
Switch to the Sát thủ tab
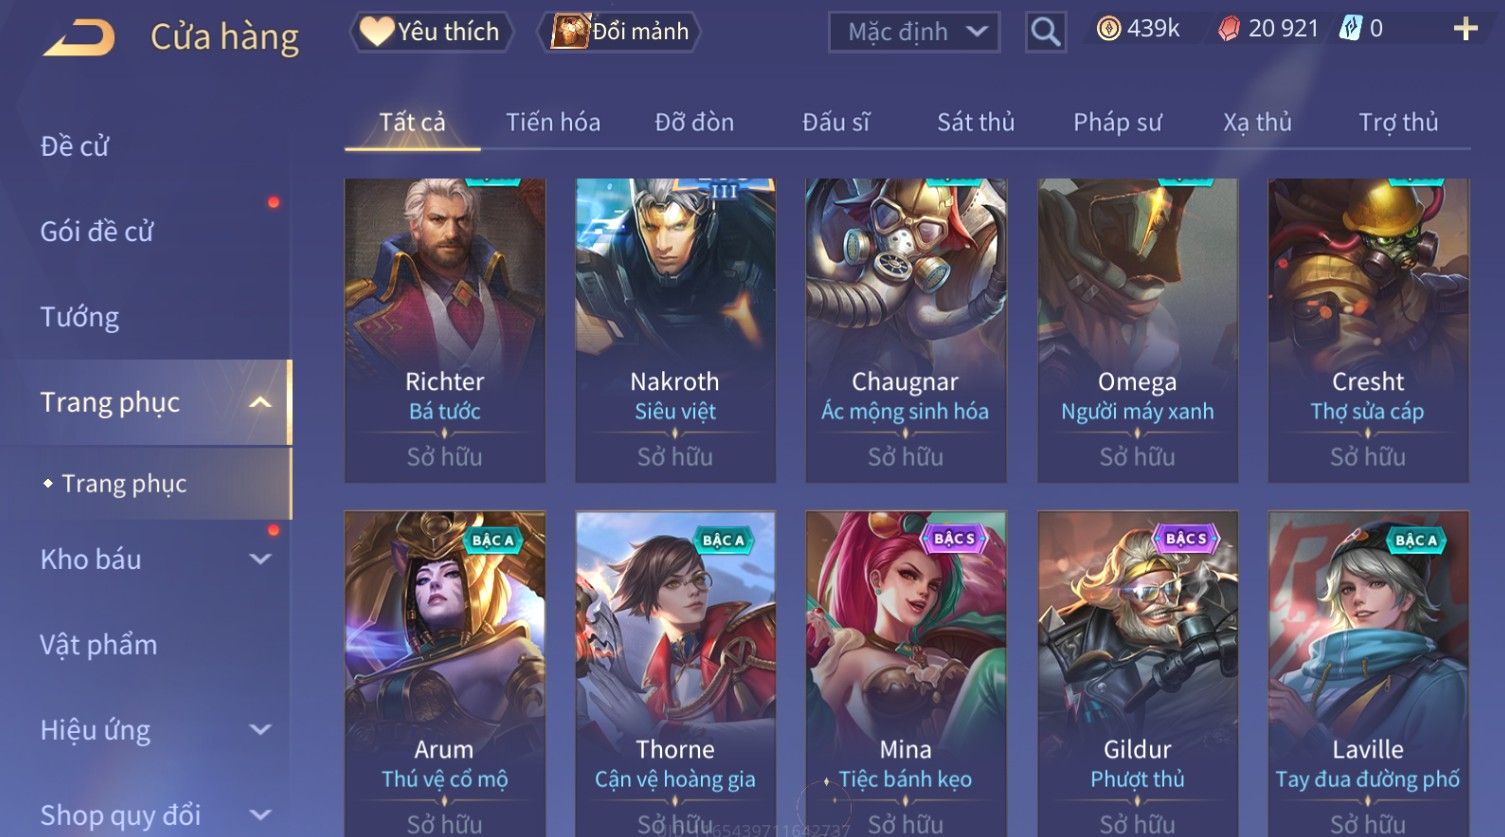[x=975, y=122]
